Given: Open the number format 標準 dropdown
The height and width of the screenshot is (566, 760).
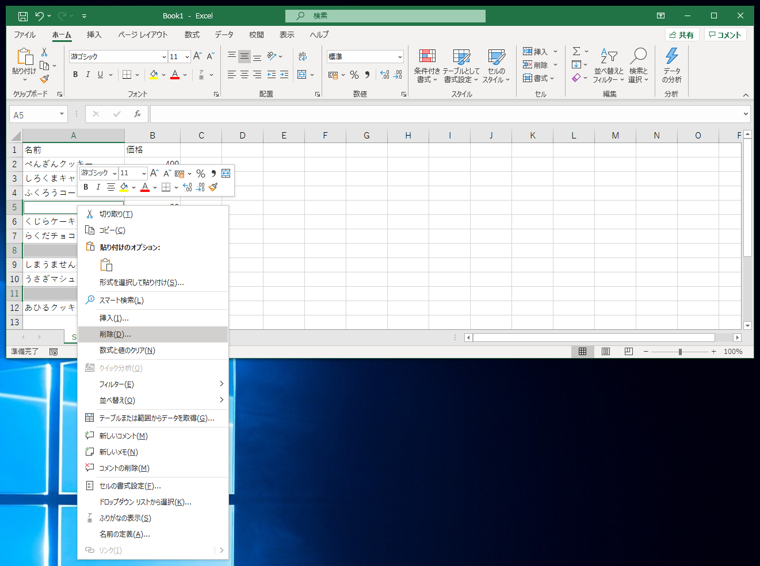Looking at the screenshot, I should pyautogui.click(x=400, y=57).
